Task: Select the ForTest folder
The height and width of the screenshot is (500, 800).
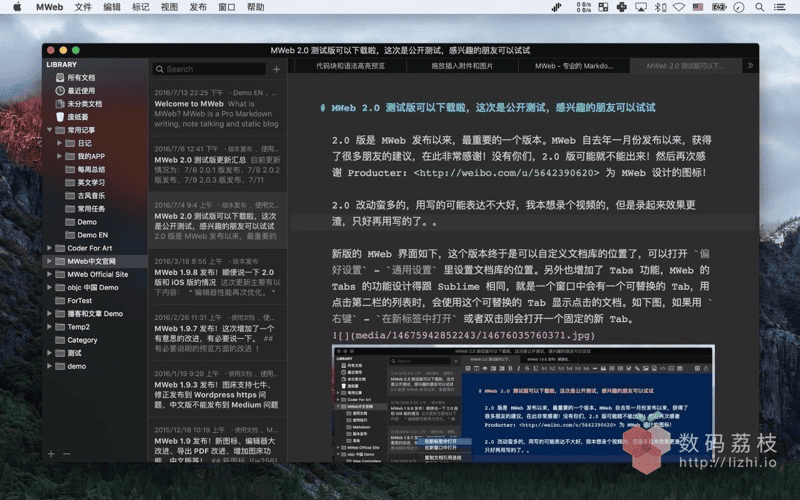Action: click(80, 301)
